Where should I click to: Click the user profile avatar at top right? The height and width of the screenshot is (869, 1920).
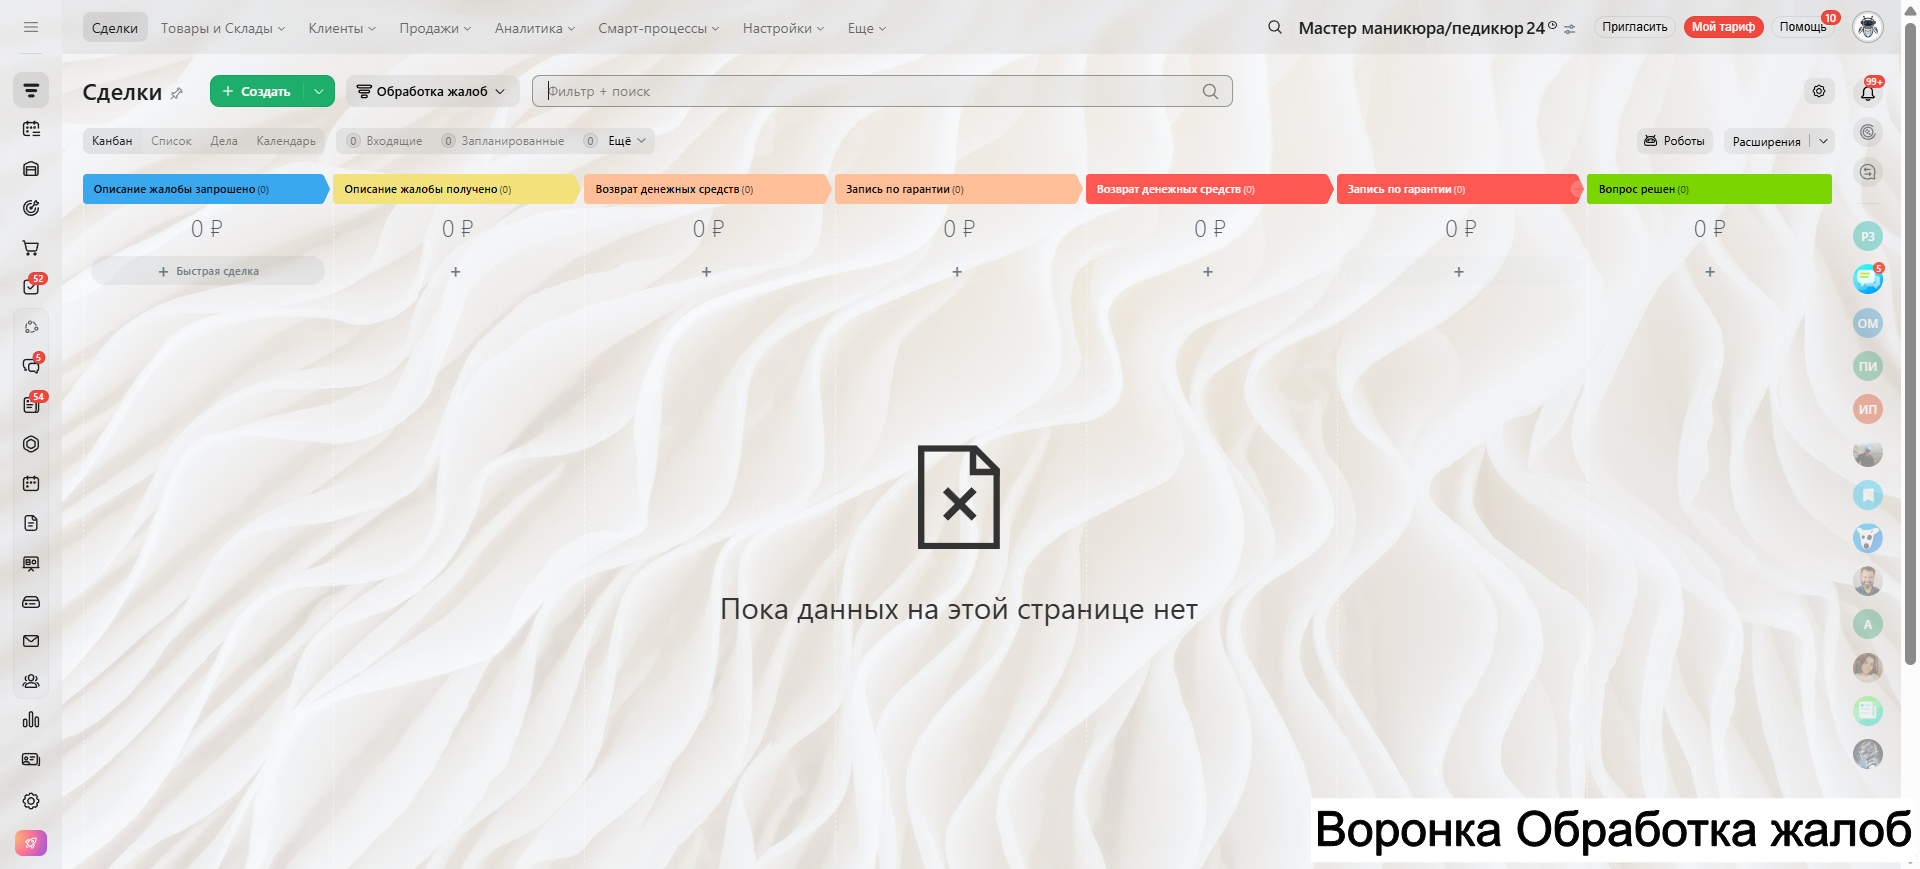(x=1868, y=27)
